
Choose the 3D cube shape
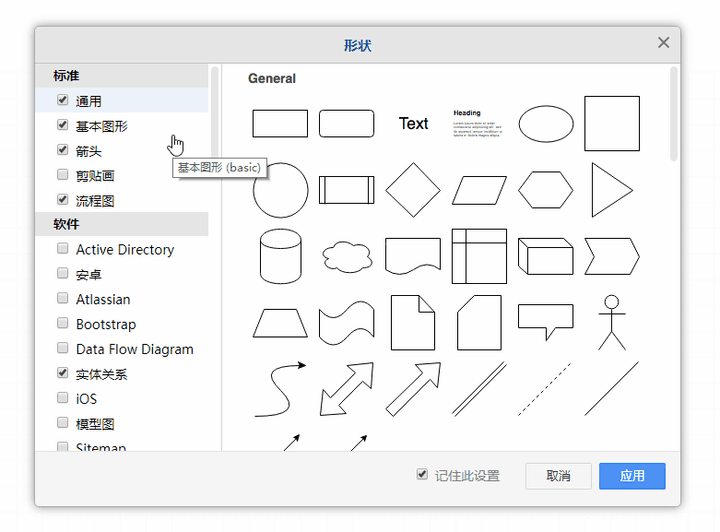point(545,256)
